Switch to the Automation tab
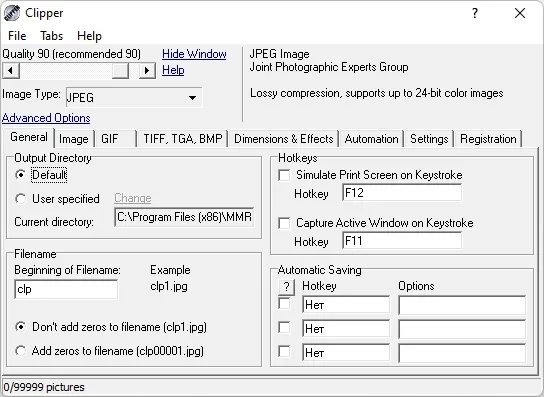544x397 pixels. [x=371, y=139]
